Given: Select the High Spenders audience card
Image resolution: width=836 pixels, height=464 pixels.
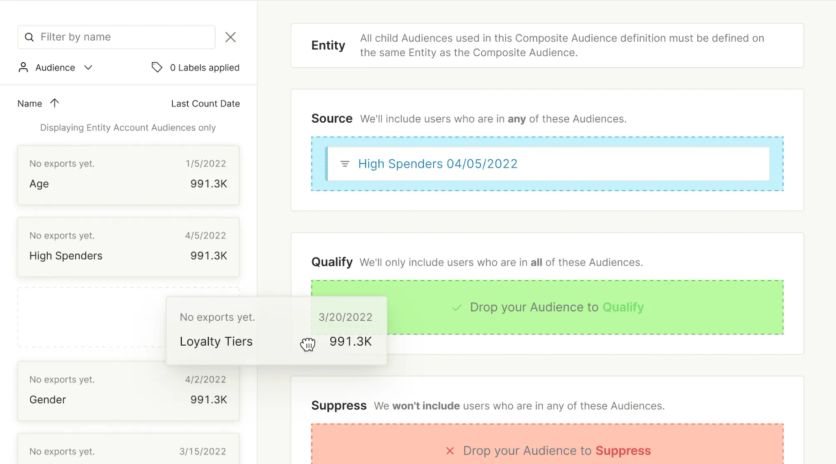Looking at the screenshot, I should click(x=128, y=246).
